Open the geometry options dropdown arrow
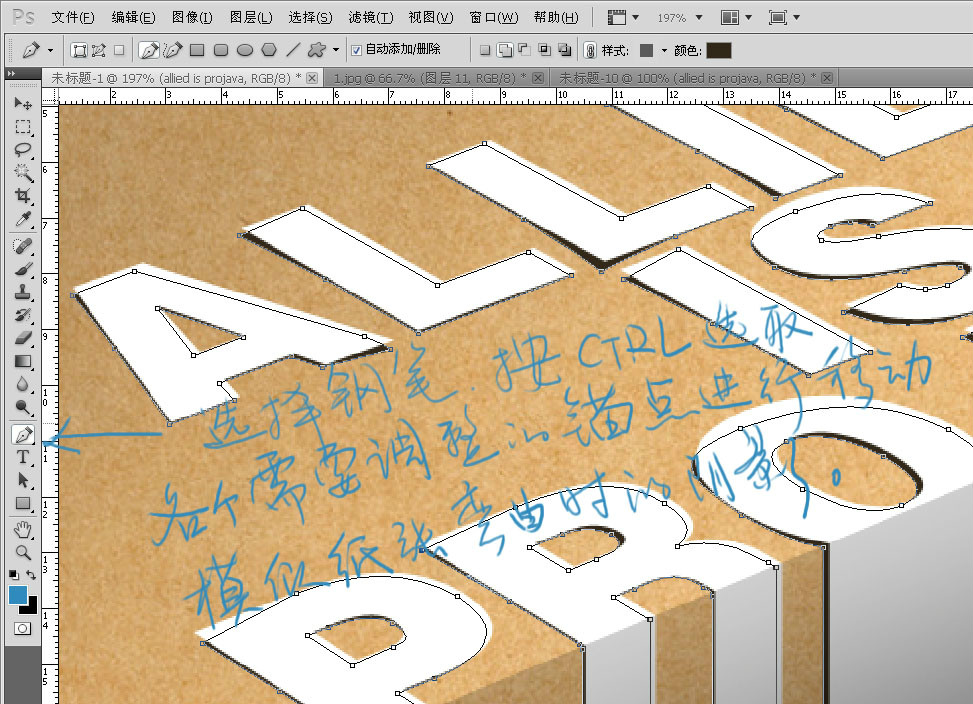 tap(336, 50)
